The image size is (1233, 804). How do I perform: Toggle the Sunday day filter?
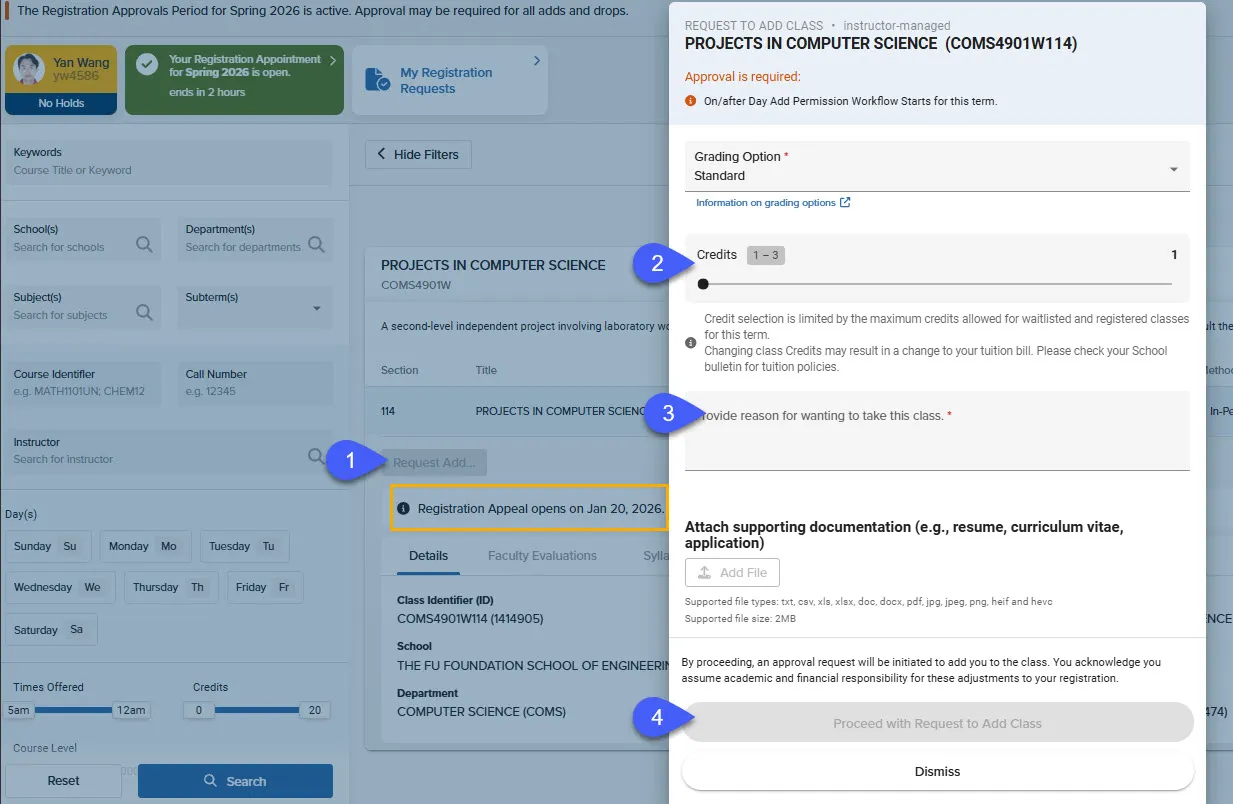pyautogui.click(x=48, y=547)
